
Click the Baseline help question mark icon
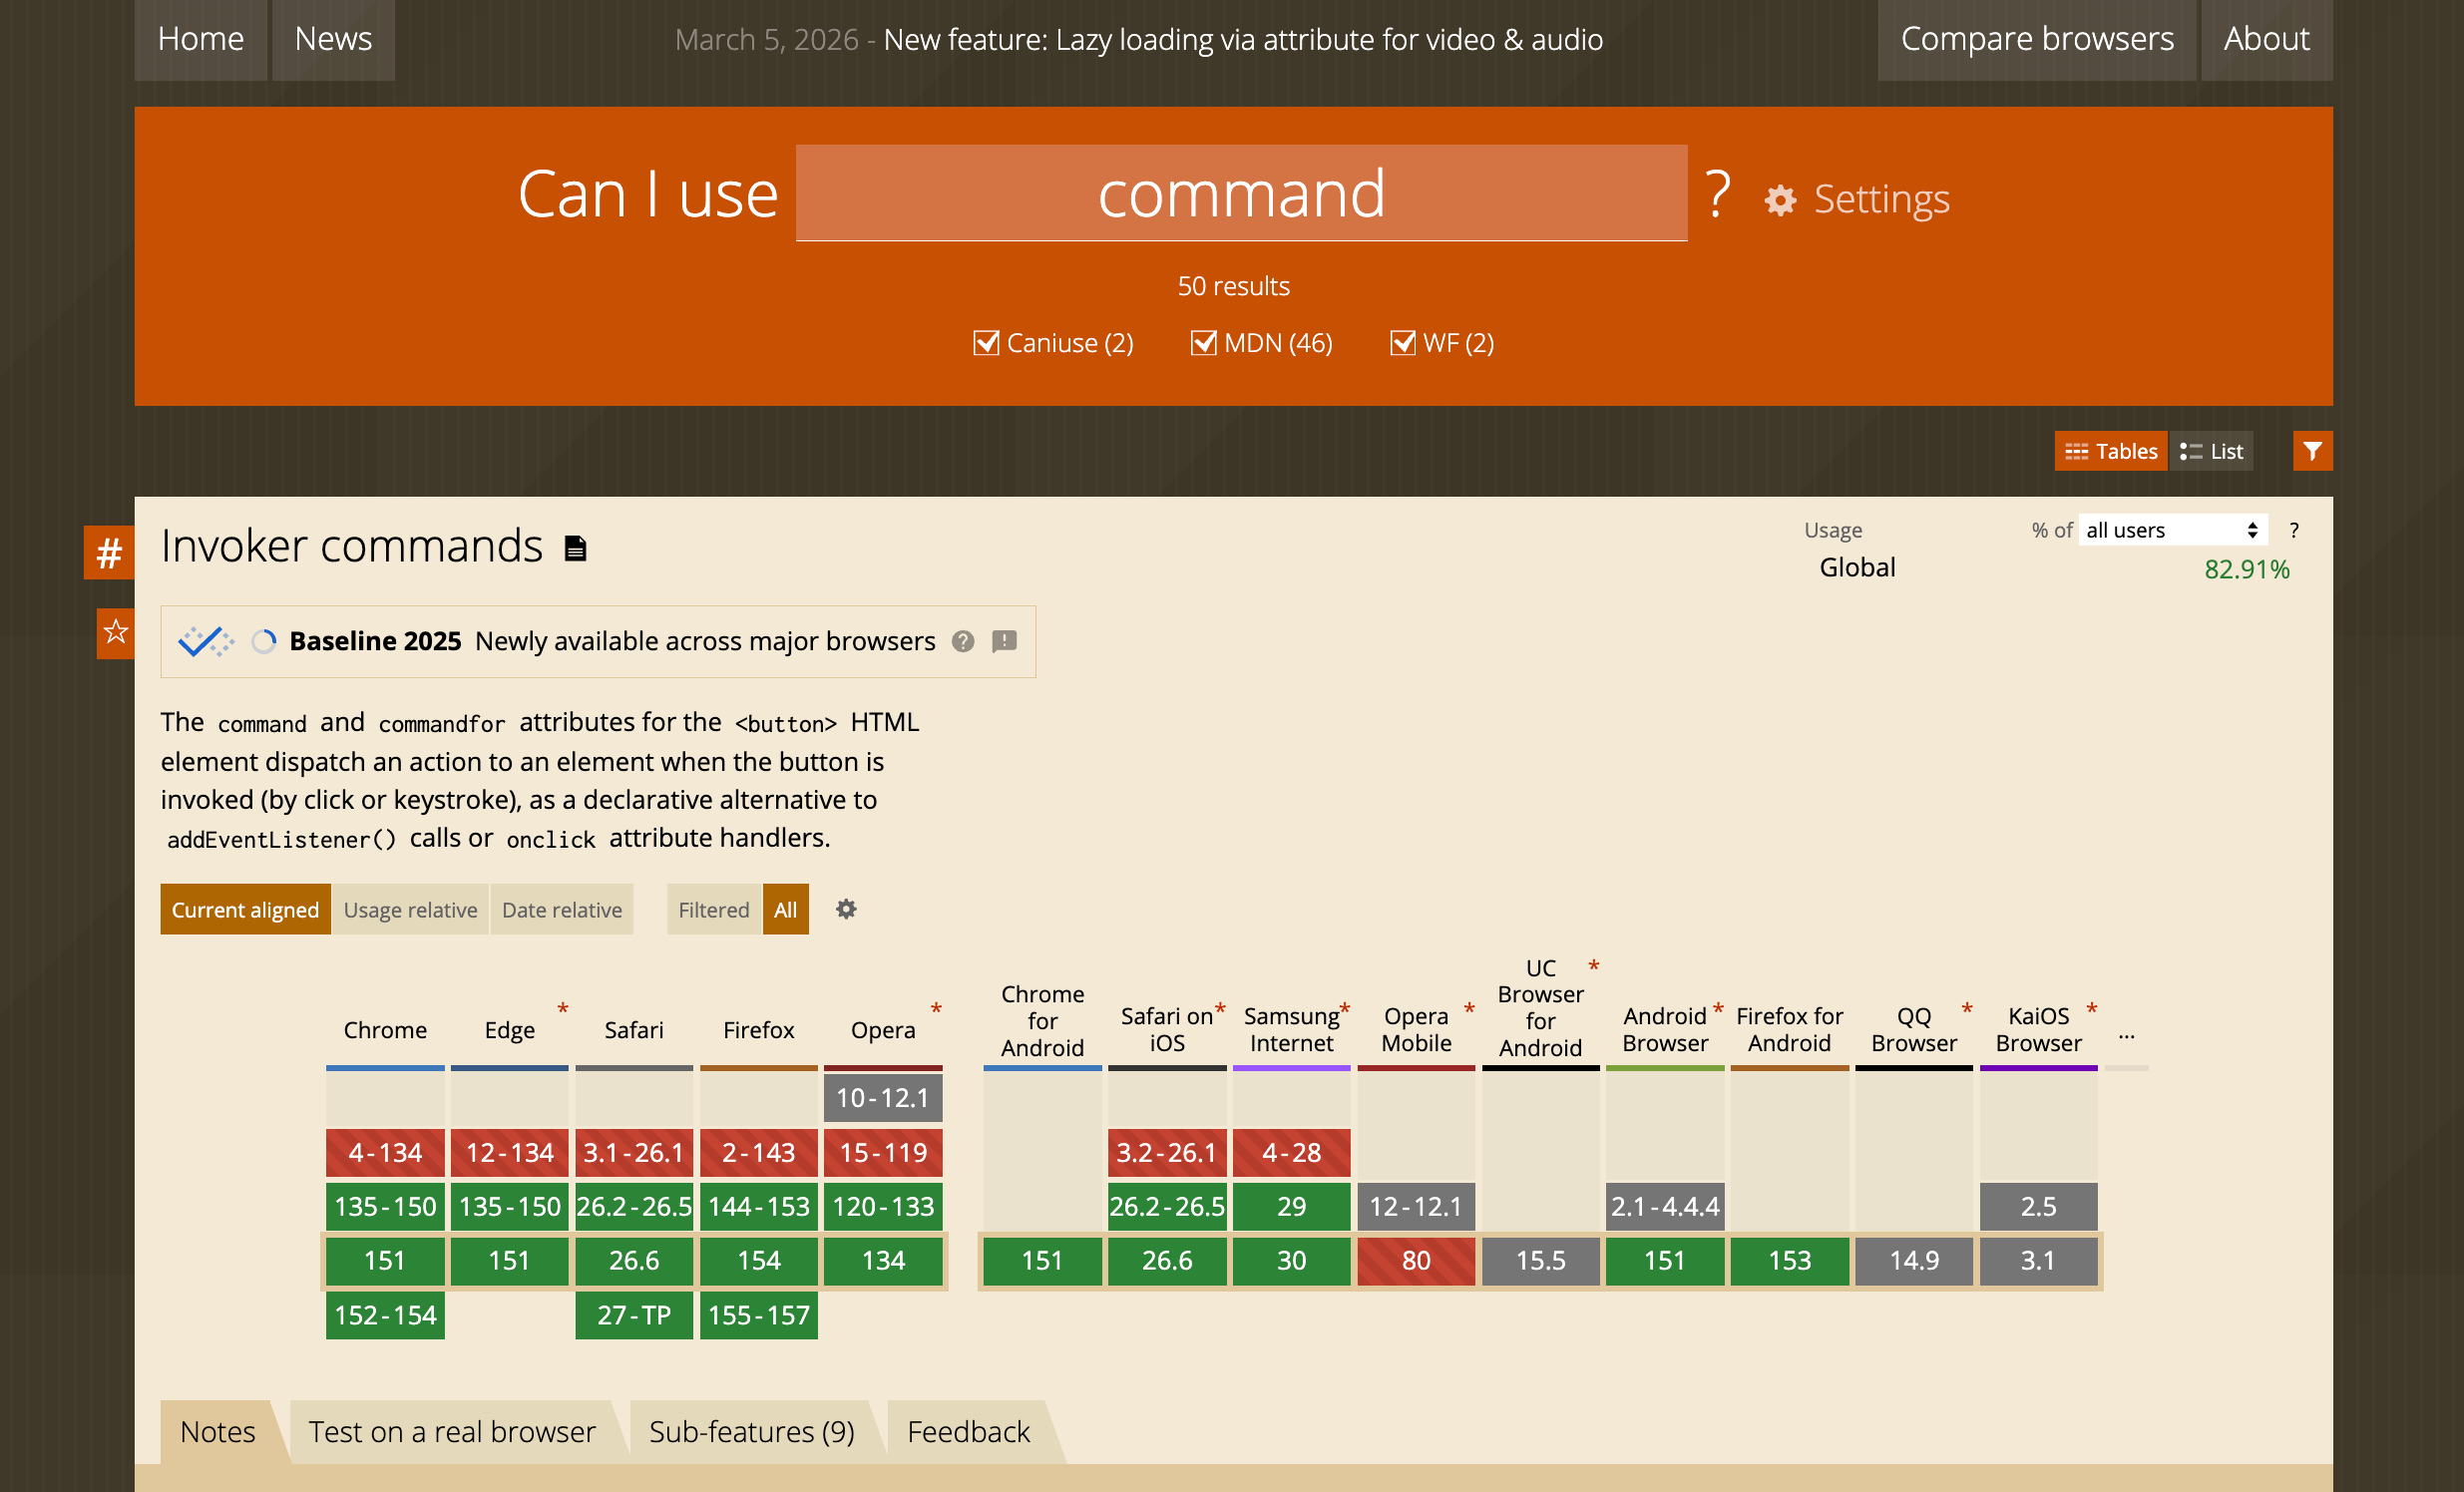coord(962,641)
